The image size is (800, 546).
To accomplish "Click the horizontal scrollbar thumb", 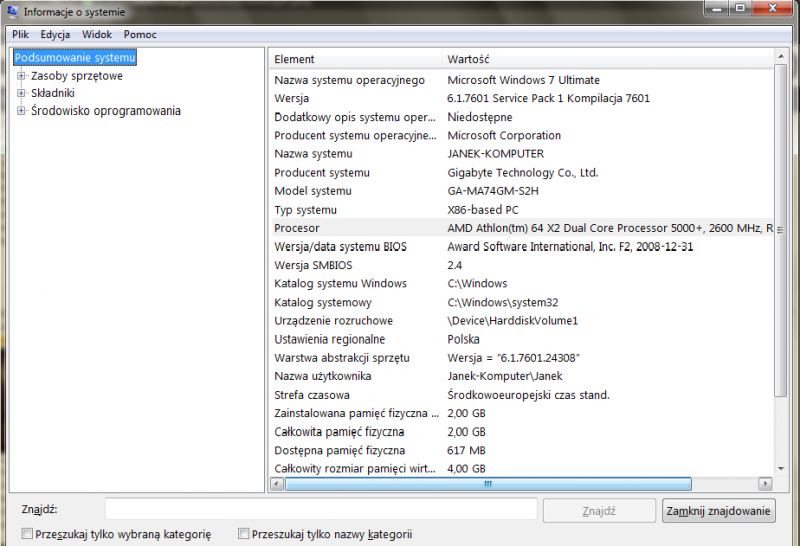I will (x=488, y=483).
